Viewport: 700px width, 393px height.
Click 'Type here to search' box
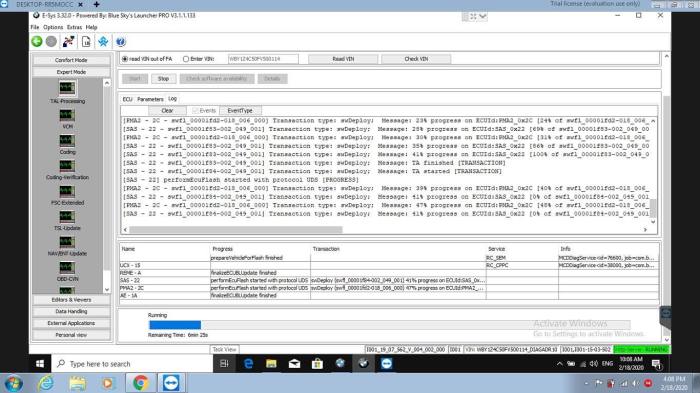132,364
